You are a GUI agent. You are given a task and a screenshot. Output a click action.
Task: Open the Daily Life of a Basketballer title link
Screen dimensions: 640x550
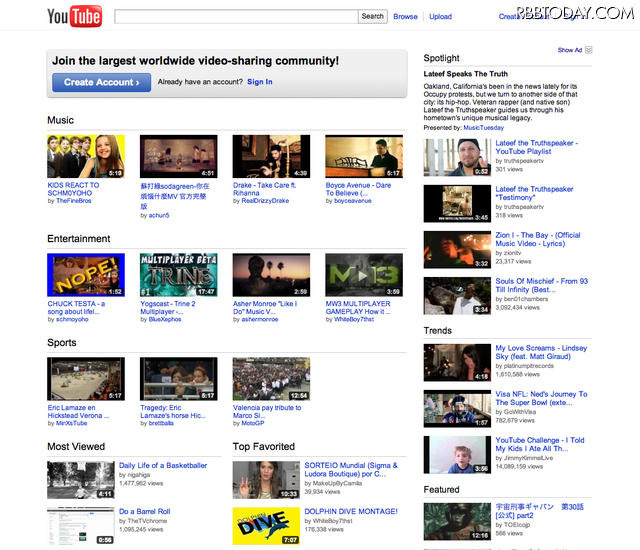pyautogui.click(x=163, y=465)
